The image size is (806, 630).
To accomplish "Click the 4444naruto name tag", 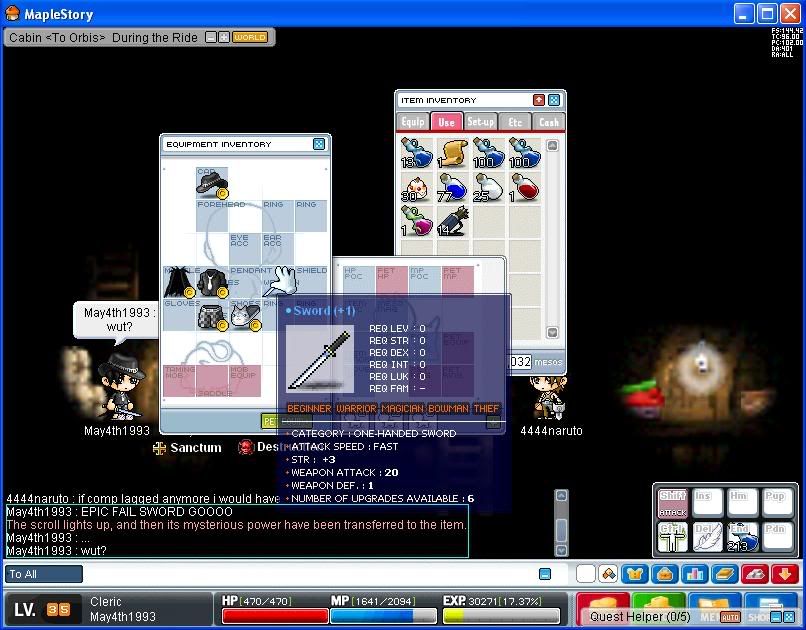I will click(x=551, y=431).
